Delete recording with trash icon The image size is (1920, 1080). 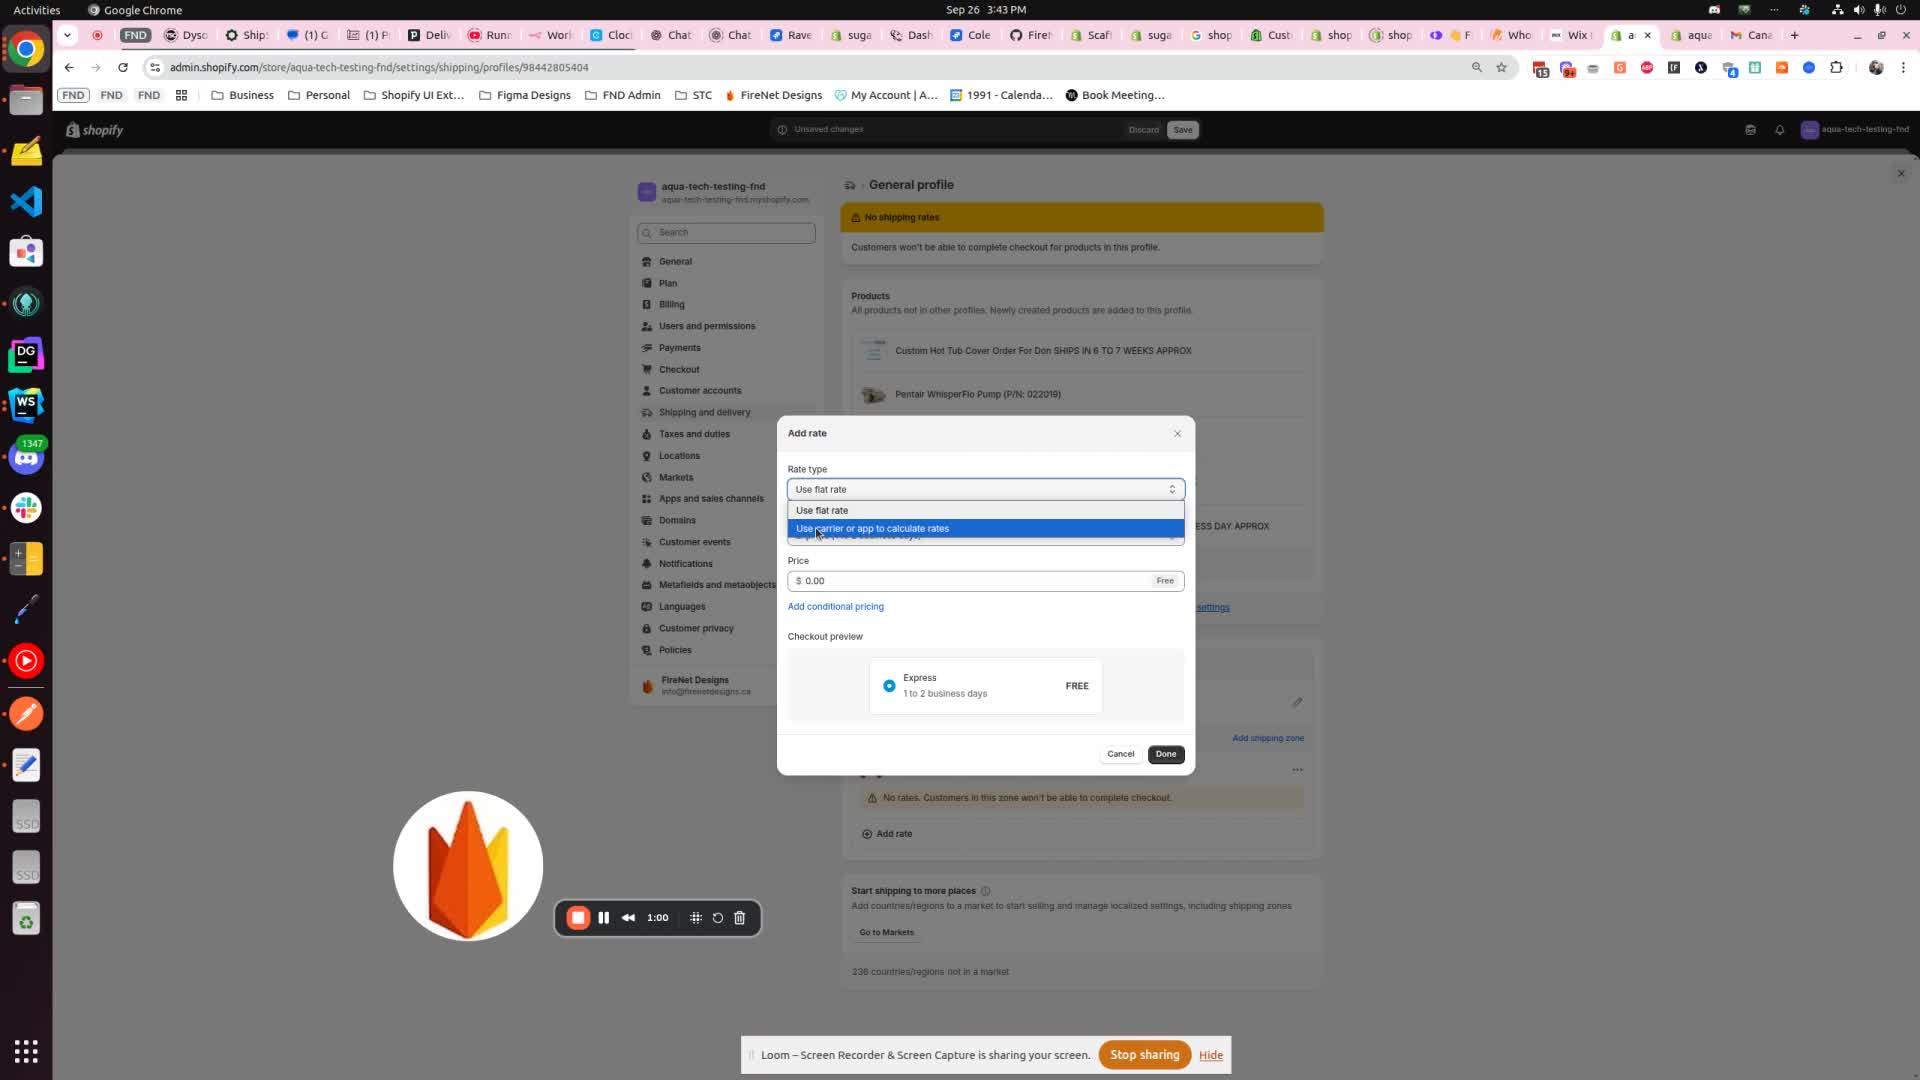(x=740, y=918)
